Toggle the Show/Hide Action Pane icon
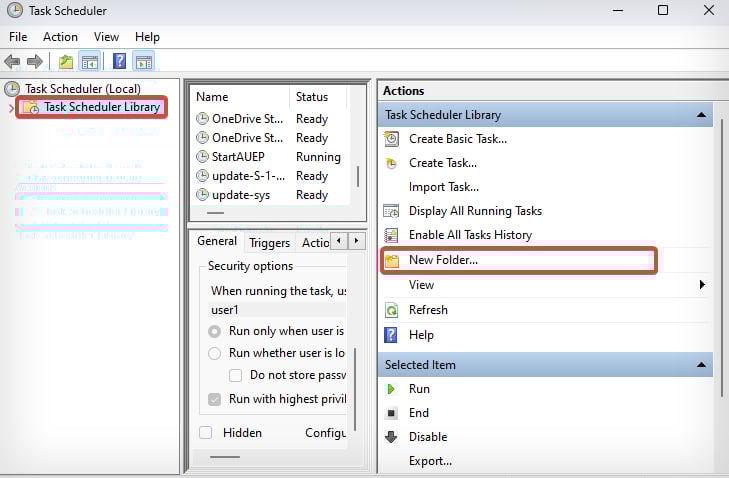The image size is (729, 478). [x=144, y=61]
